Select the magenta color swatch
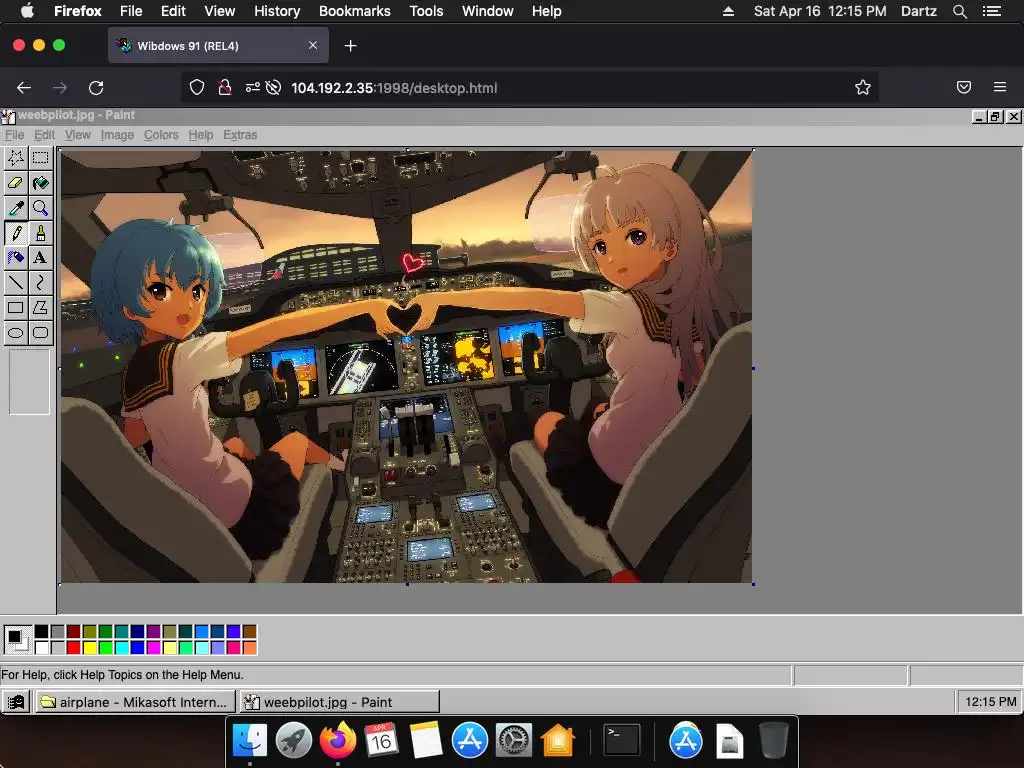 (x=153, y=648)
